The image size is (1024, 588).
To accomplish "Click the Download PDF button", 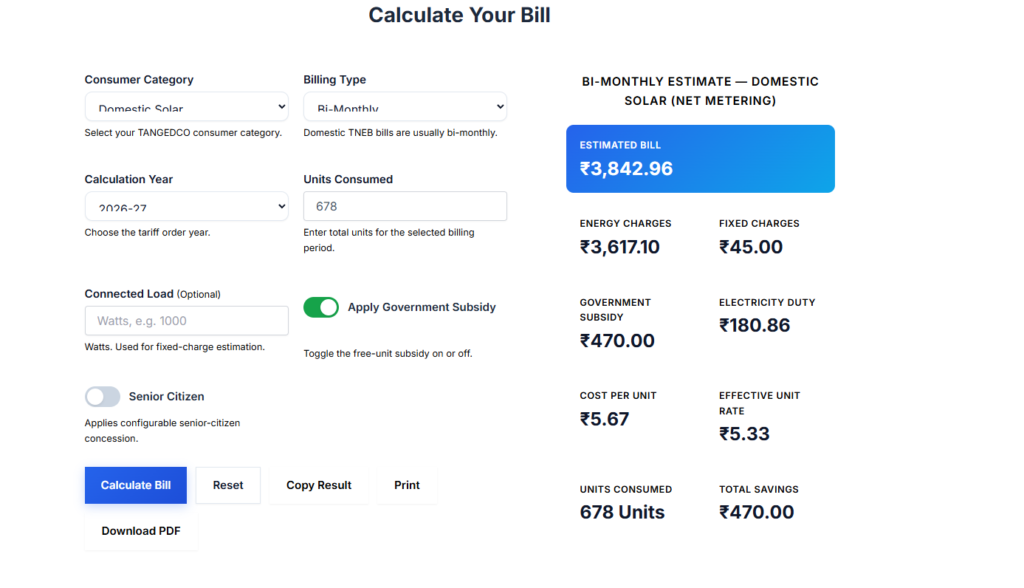I will [141, 531].
